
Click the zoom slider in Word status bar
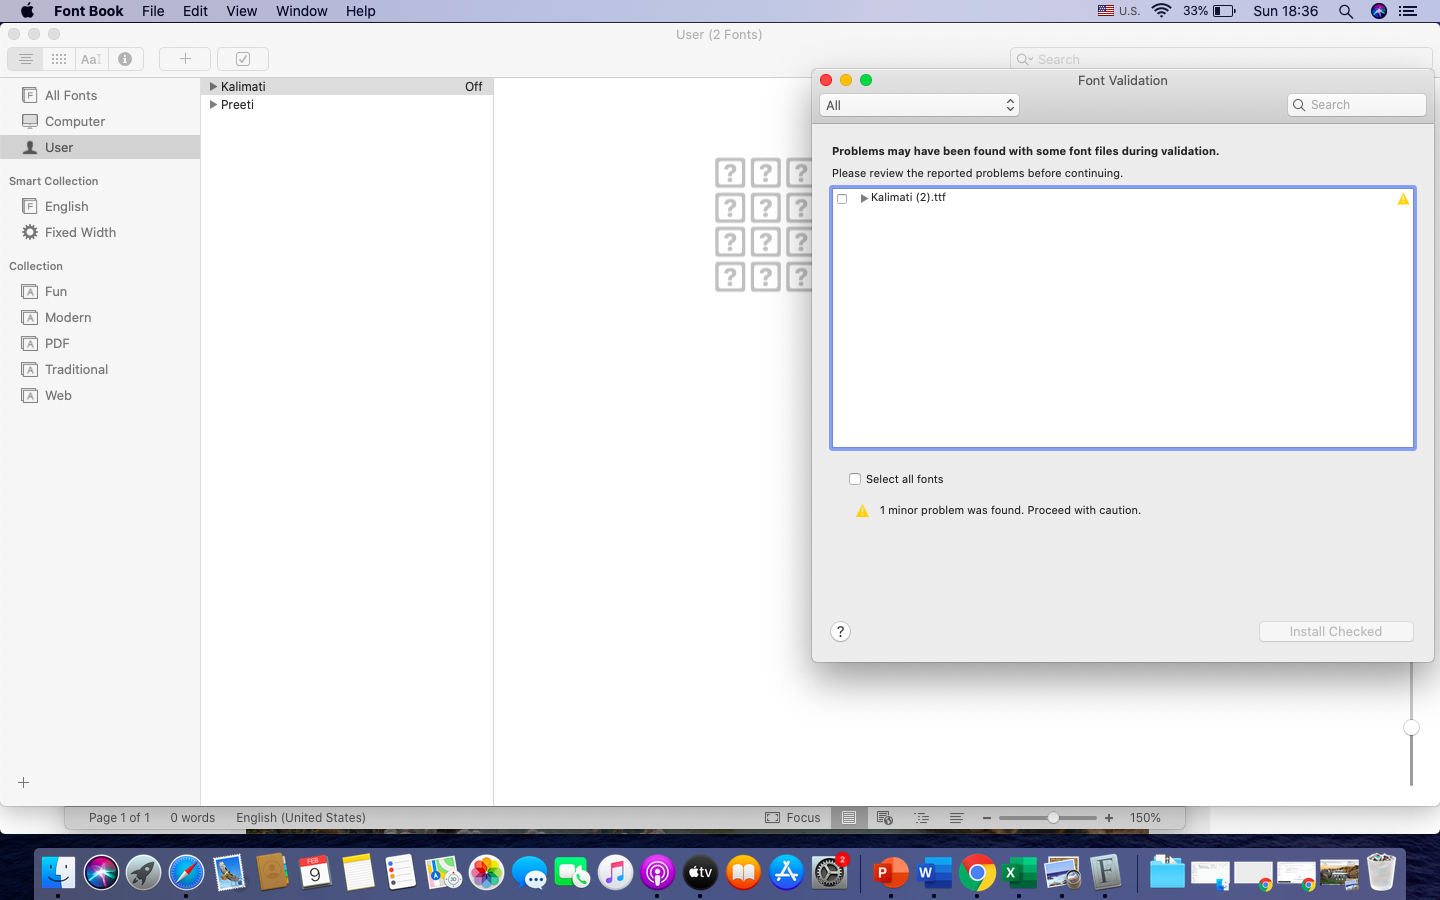click(1048, 818)
